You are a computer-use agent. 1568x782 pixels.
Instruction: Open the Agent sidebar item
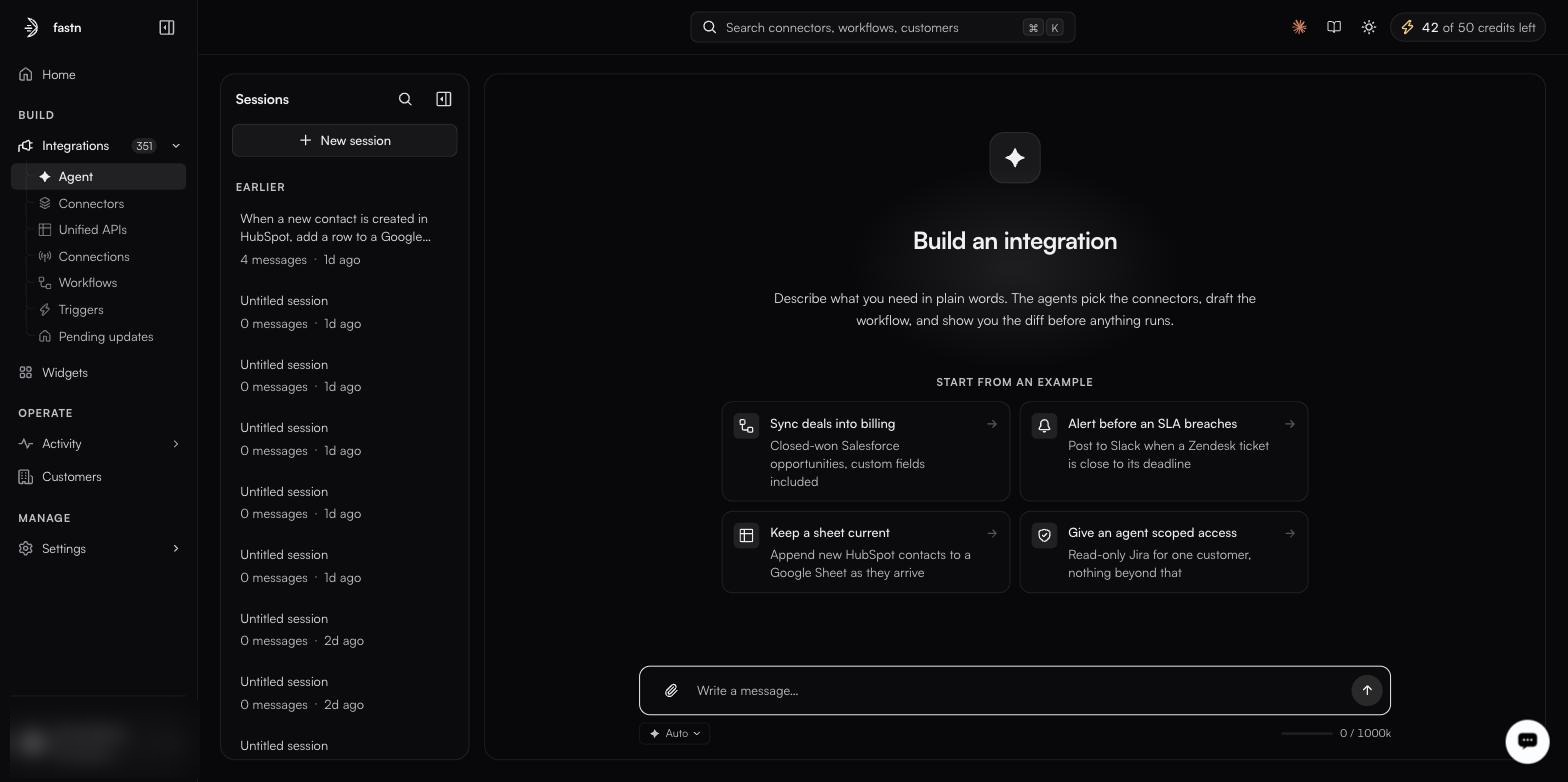click(98, 176)
